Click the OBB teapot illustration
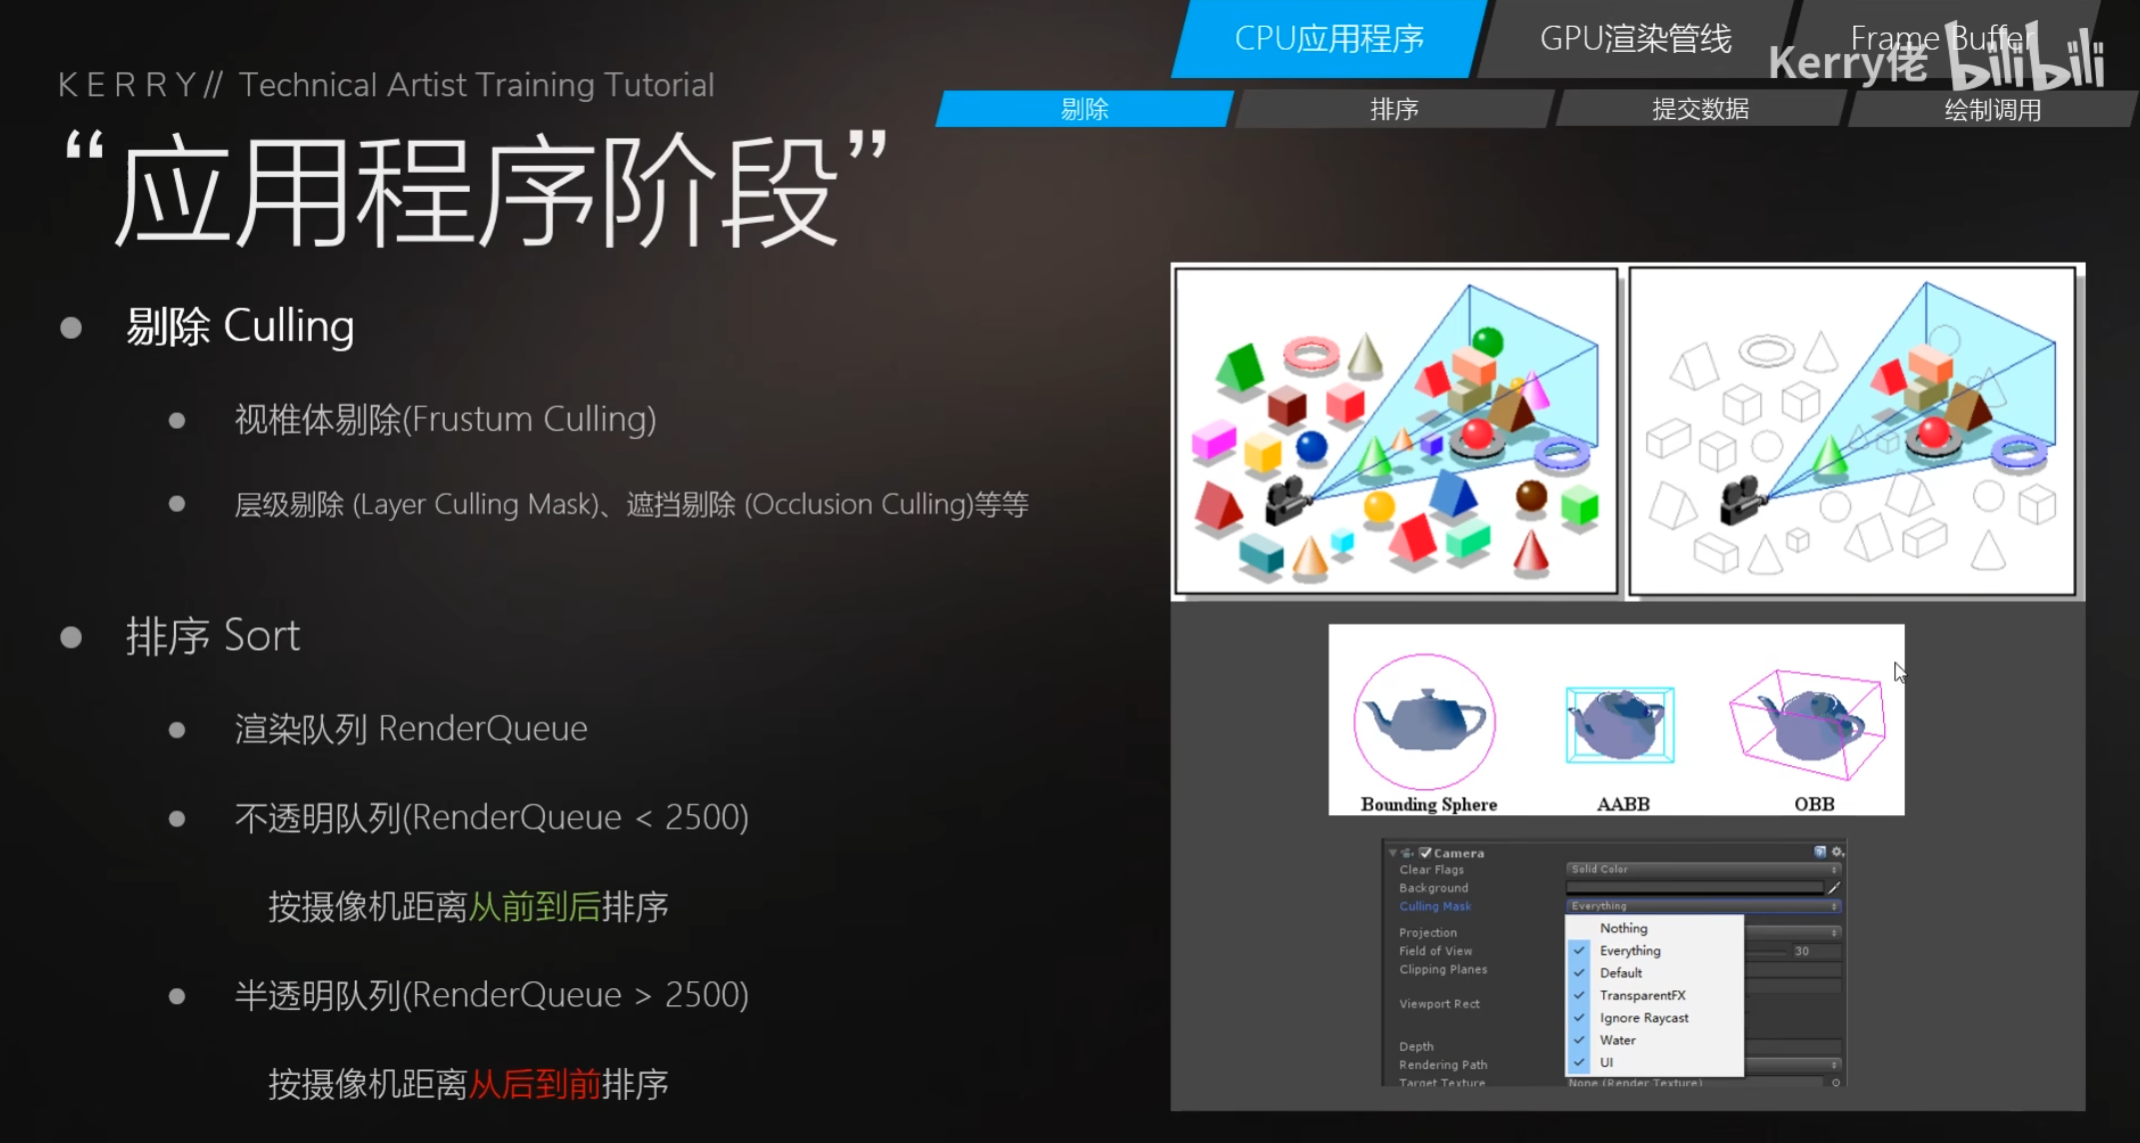The height and width of the screenshot is (1143, 2140). tap(1809, 724)
